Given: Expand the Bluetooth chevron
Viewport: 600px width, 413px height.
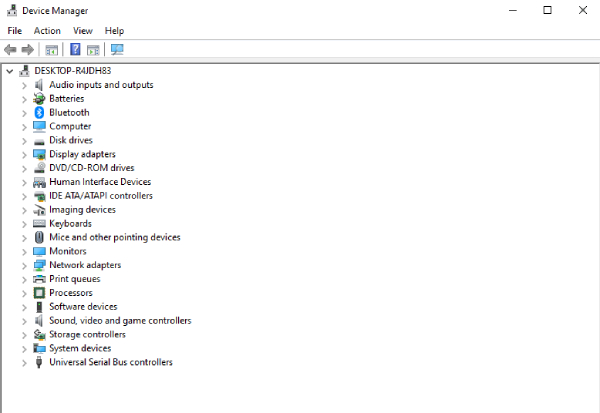Looking at the screenshot, I should 24,113.
